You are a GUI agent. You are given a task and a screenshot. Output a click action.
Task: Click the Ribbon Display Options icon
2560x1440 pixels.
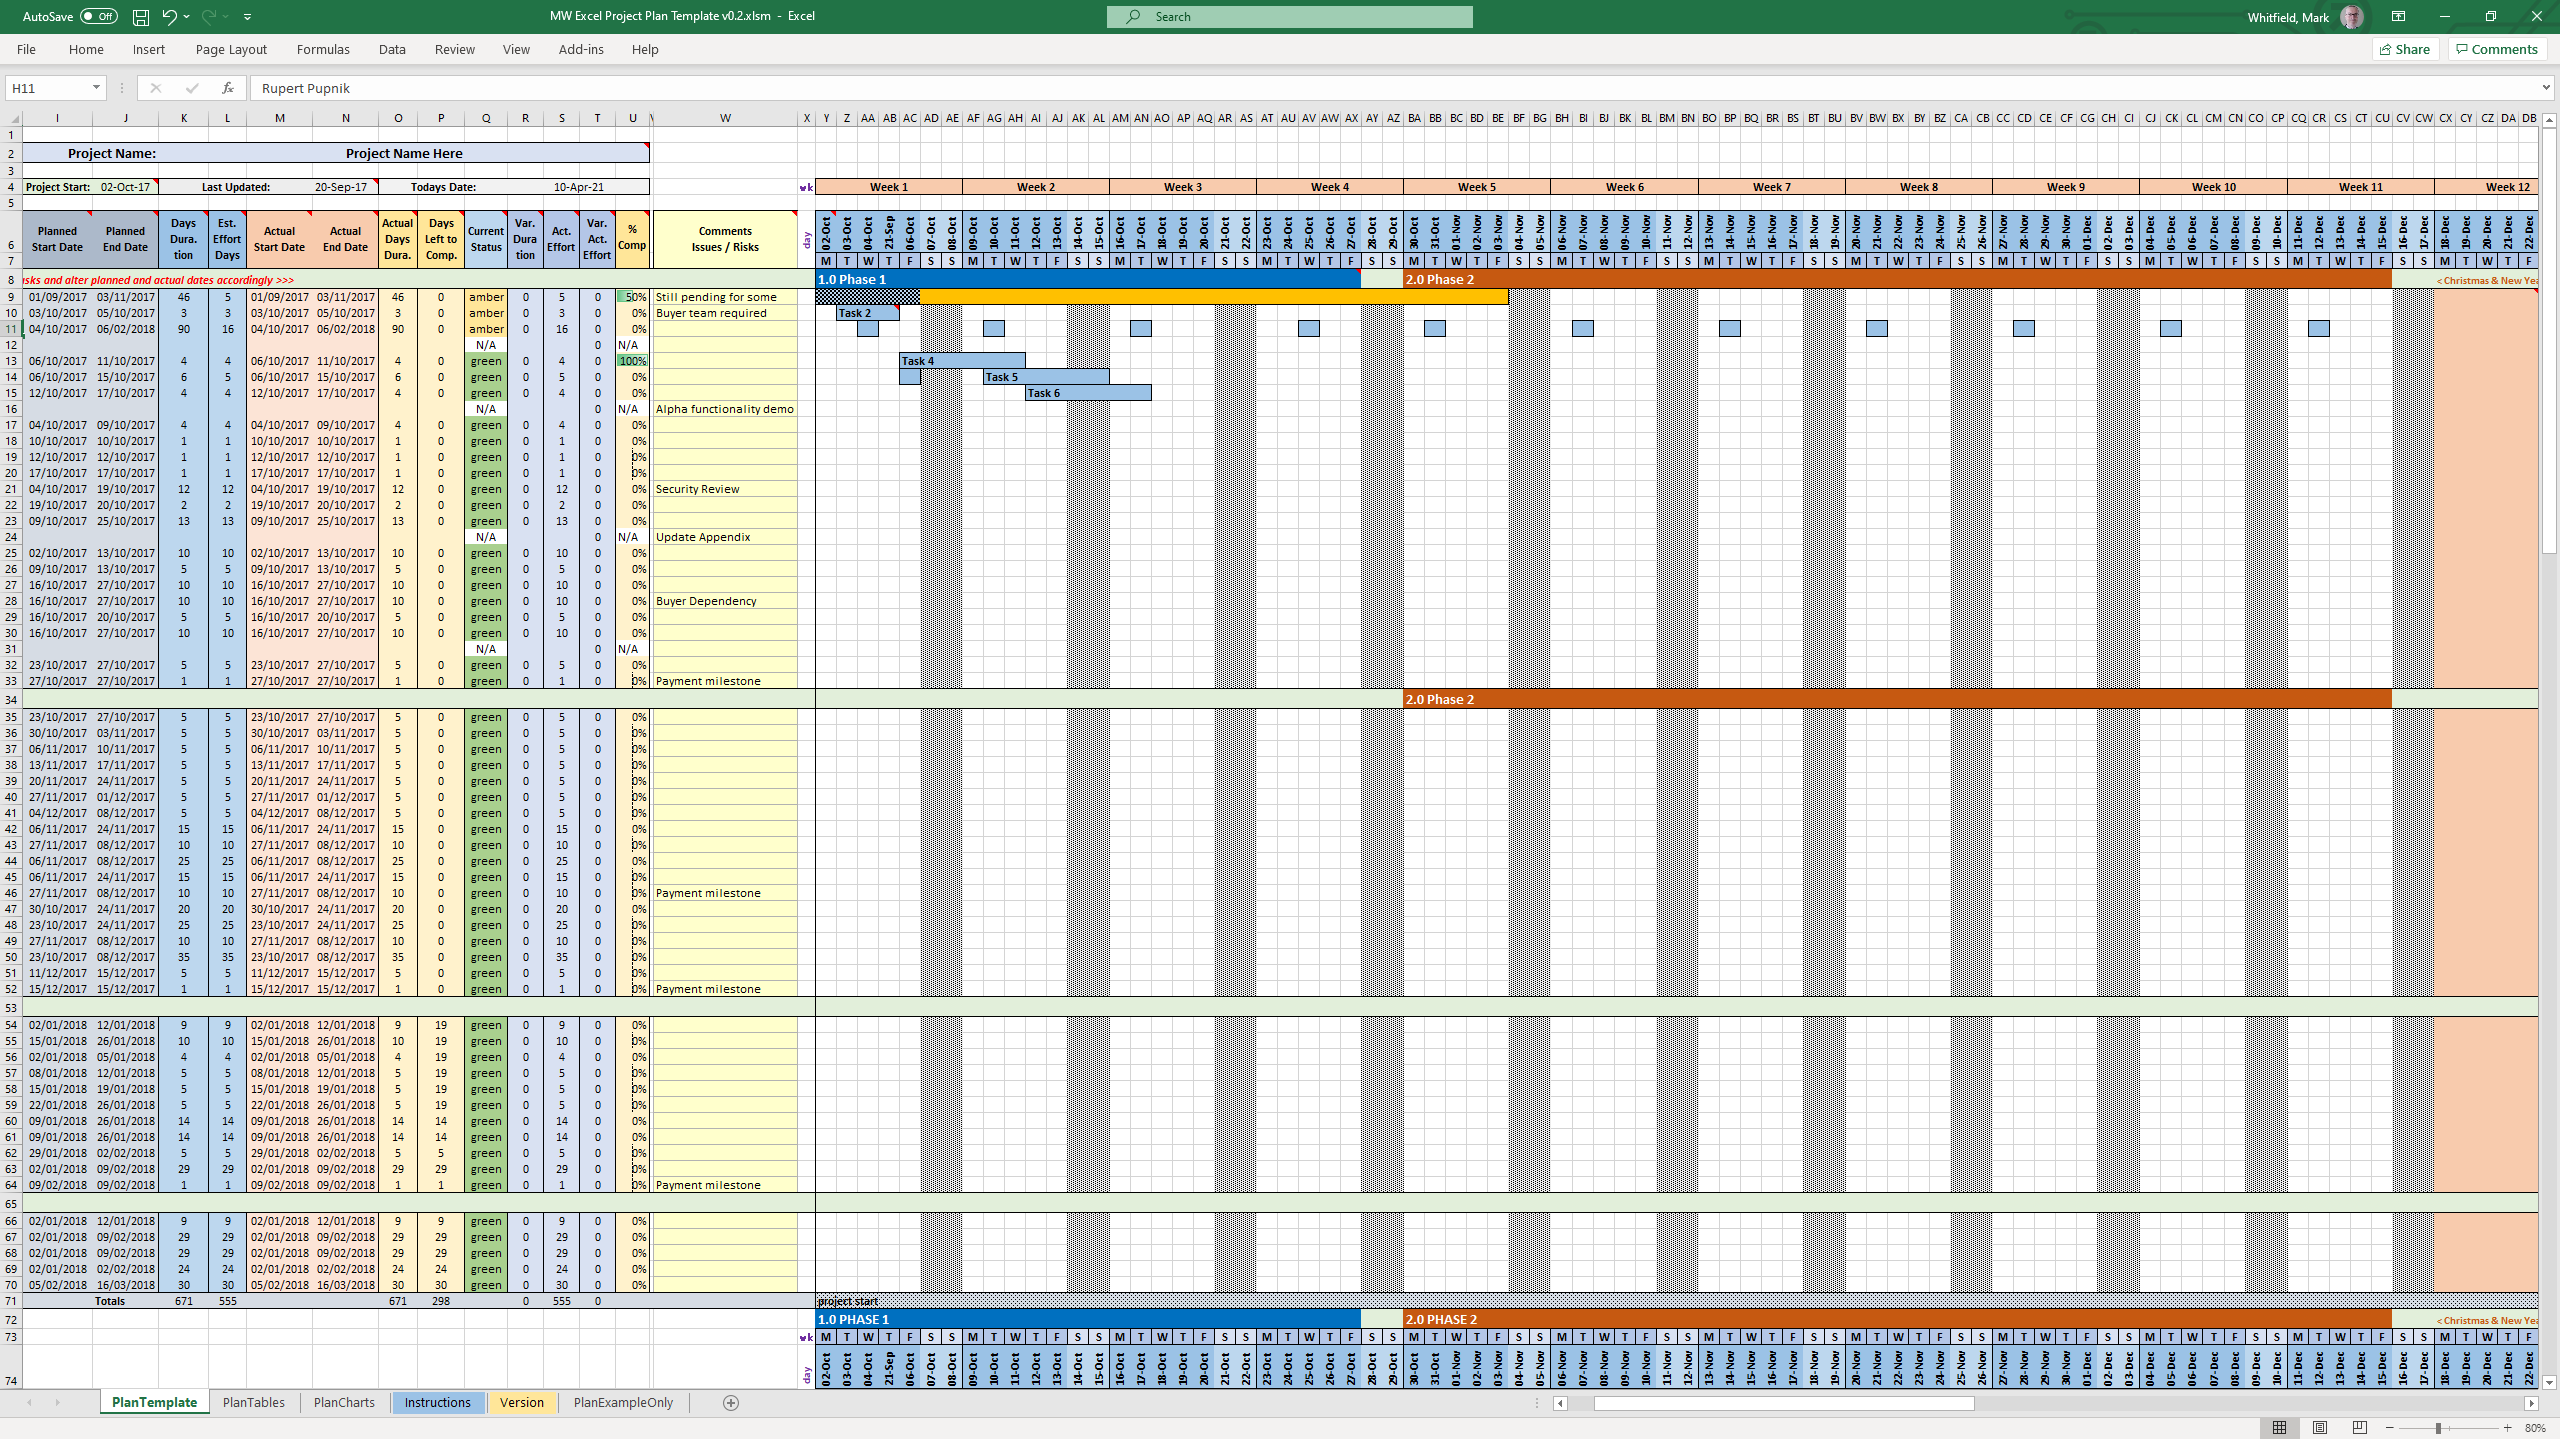point(2398,17)
